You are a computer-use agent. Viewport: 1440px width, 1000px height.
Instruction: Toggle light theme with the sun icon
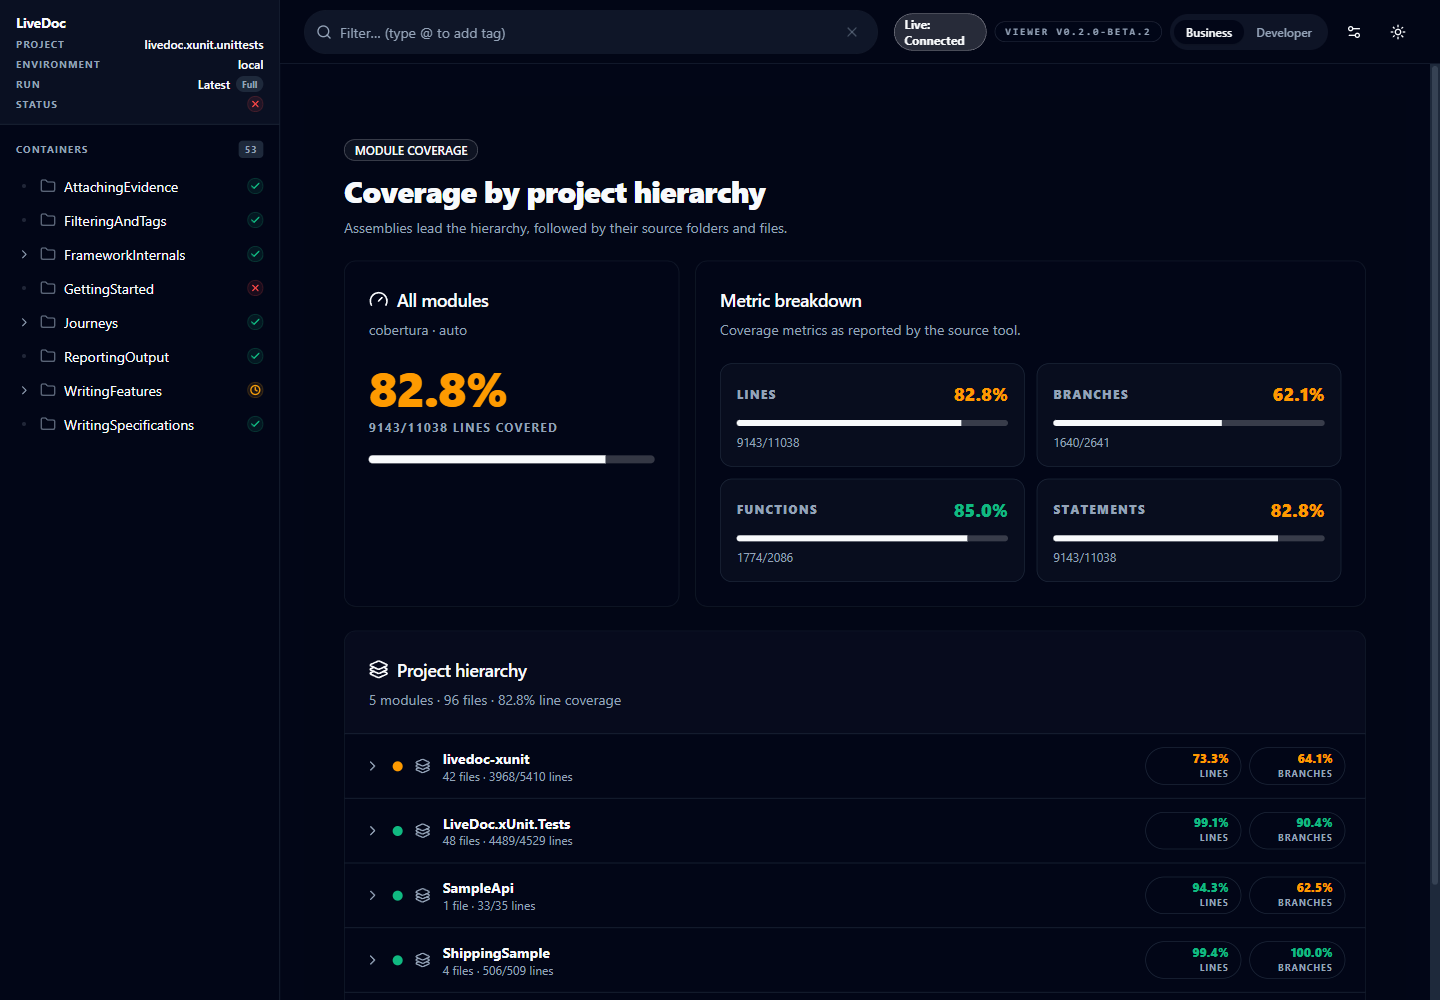[1398, 32]
